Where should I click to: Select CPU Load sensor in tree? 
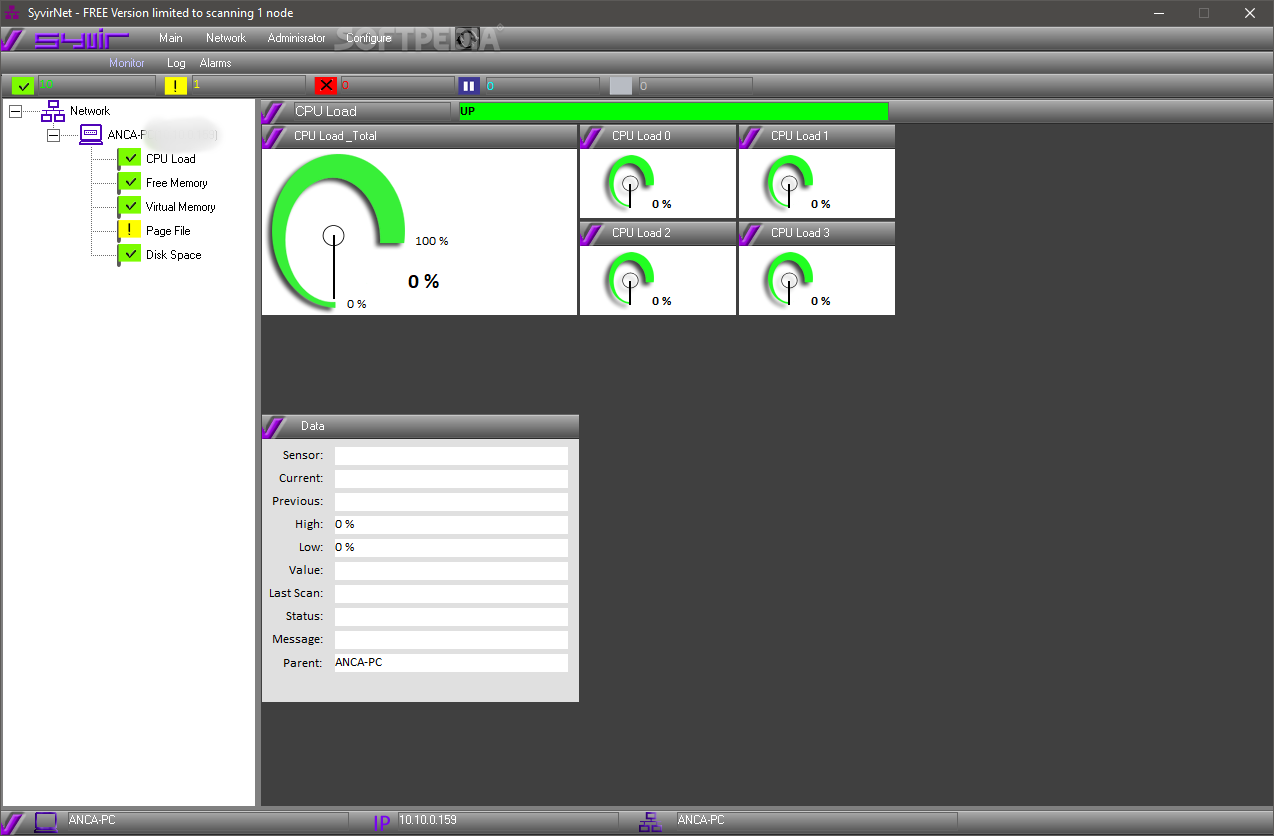tap(171, 159)
